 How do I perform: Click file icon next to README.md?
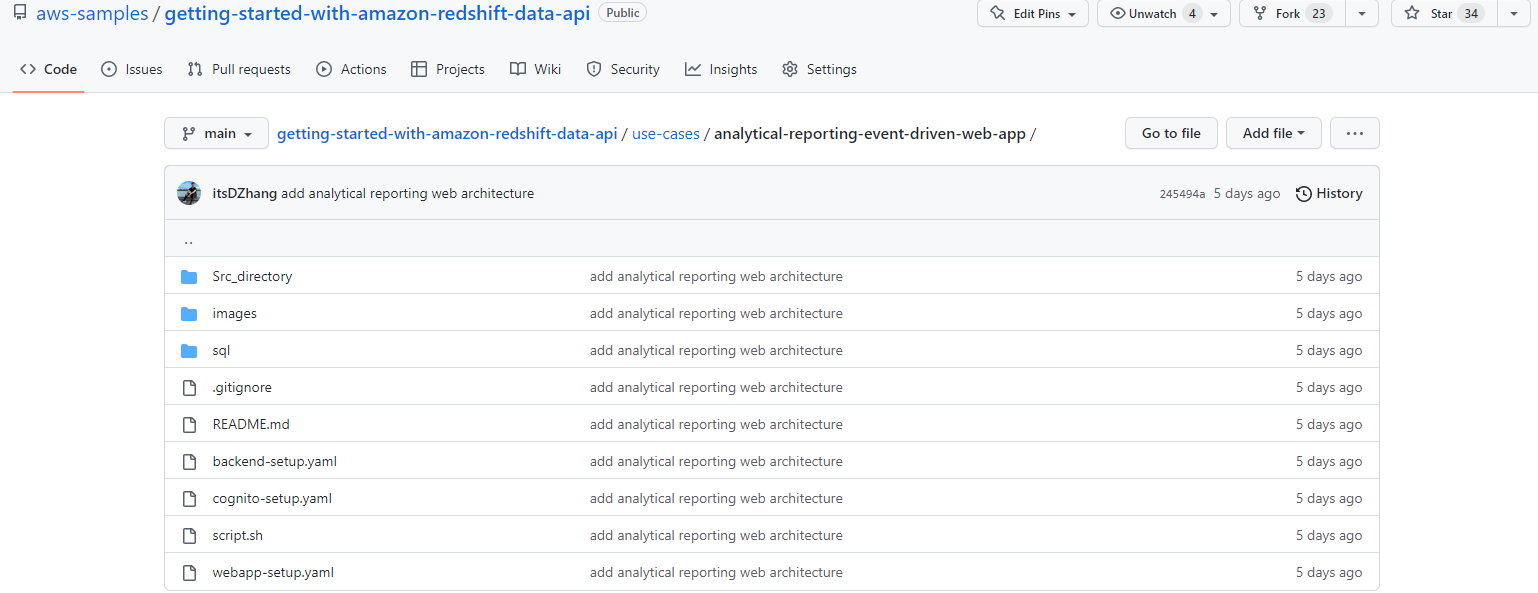[189, 424]
